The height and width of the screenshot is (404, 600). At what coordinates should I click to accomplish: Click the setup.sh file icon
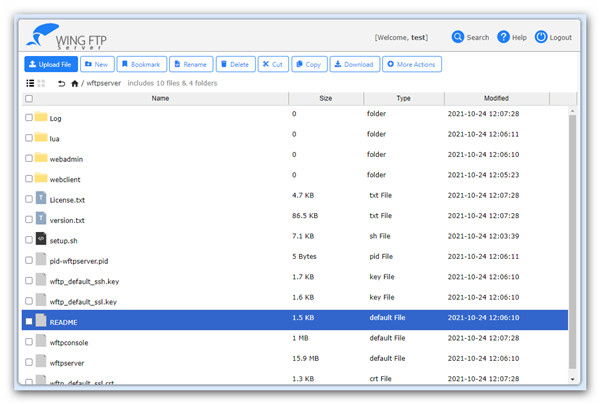tap(41, 240)
